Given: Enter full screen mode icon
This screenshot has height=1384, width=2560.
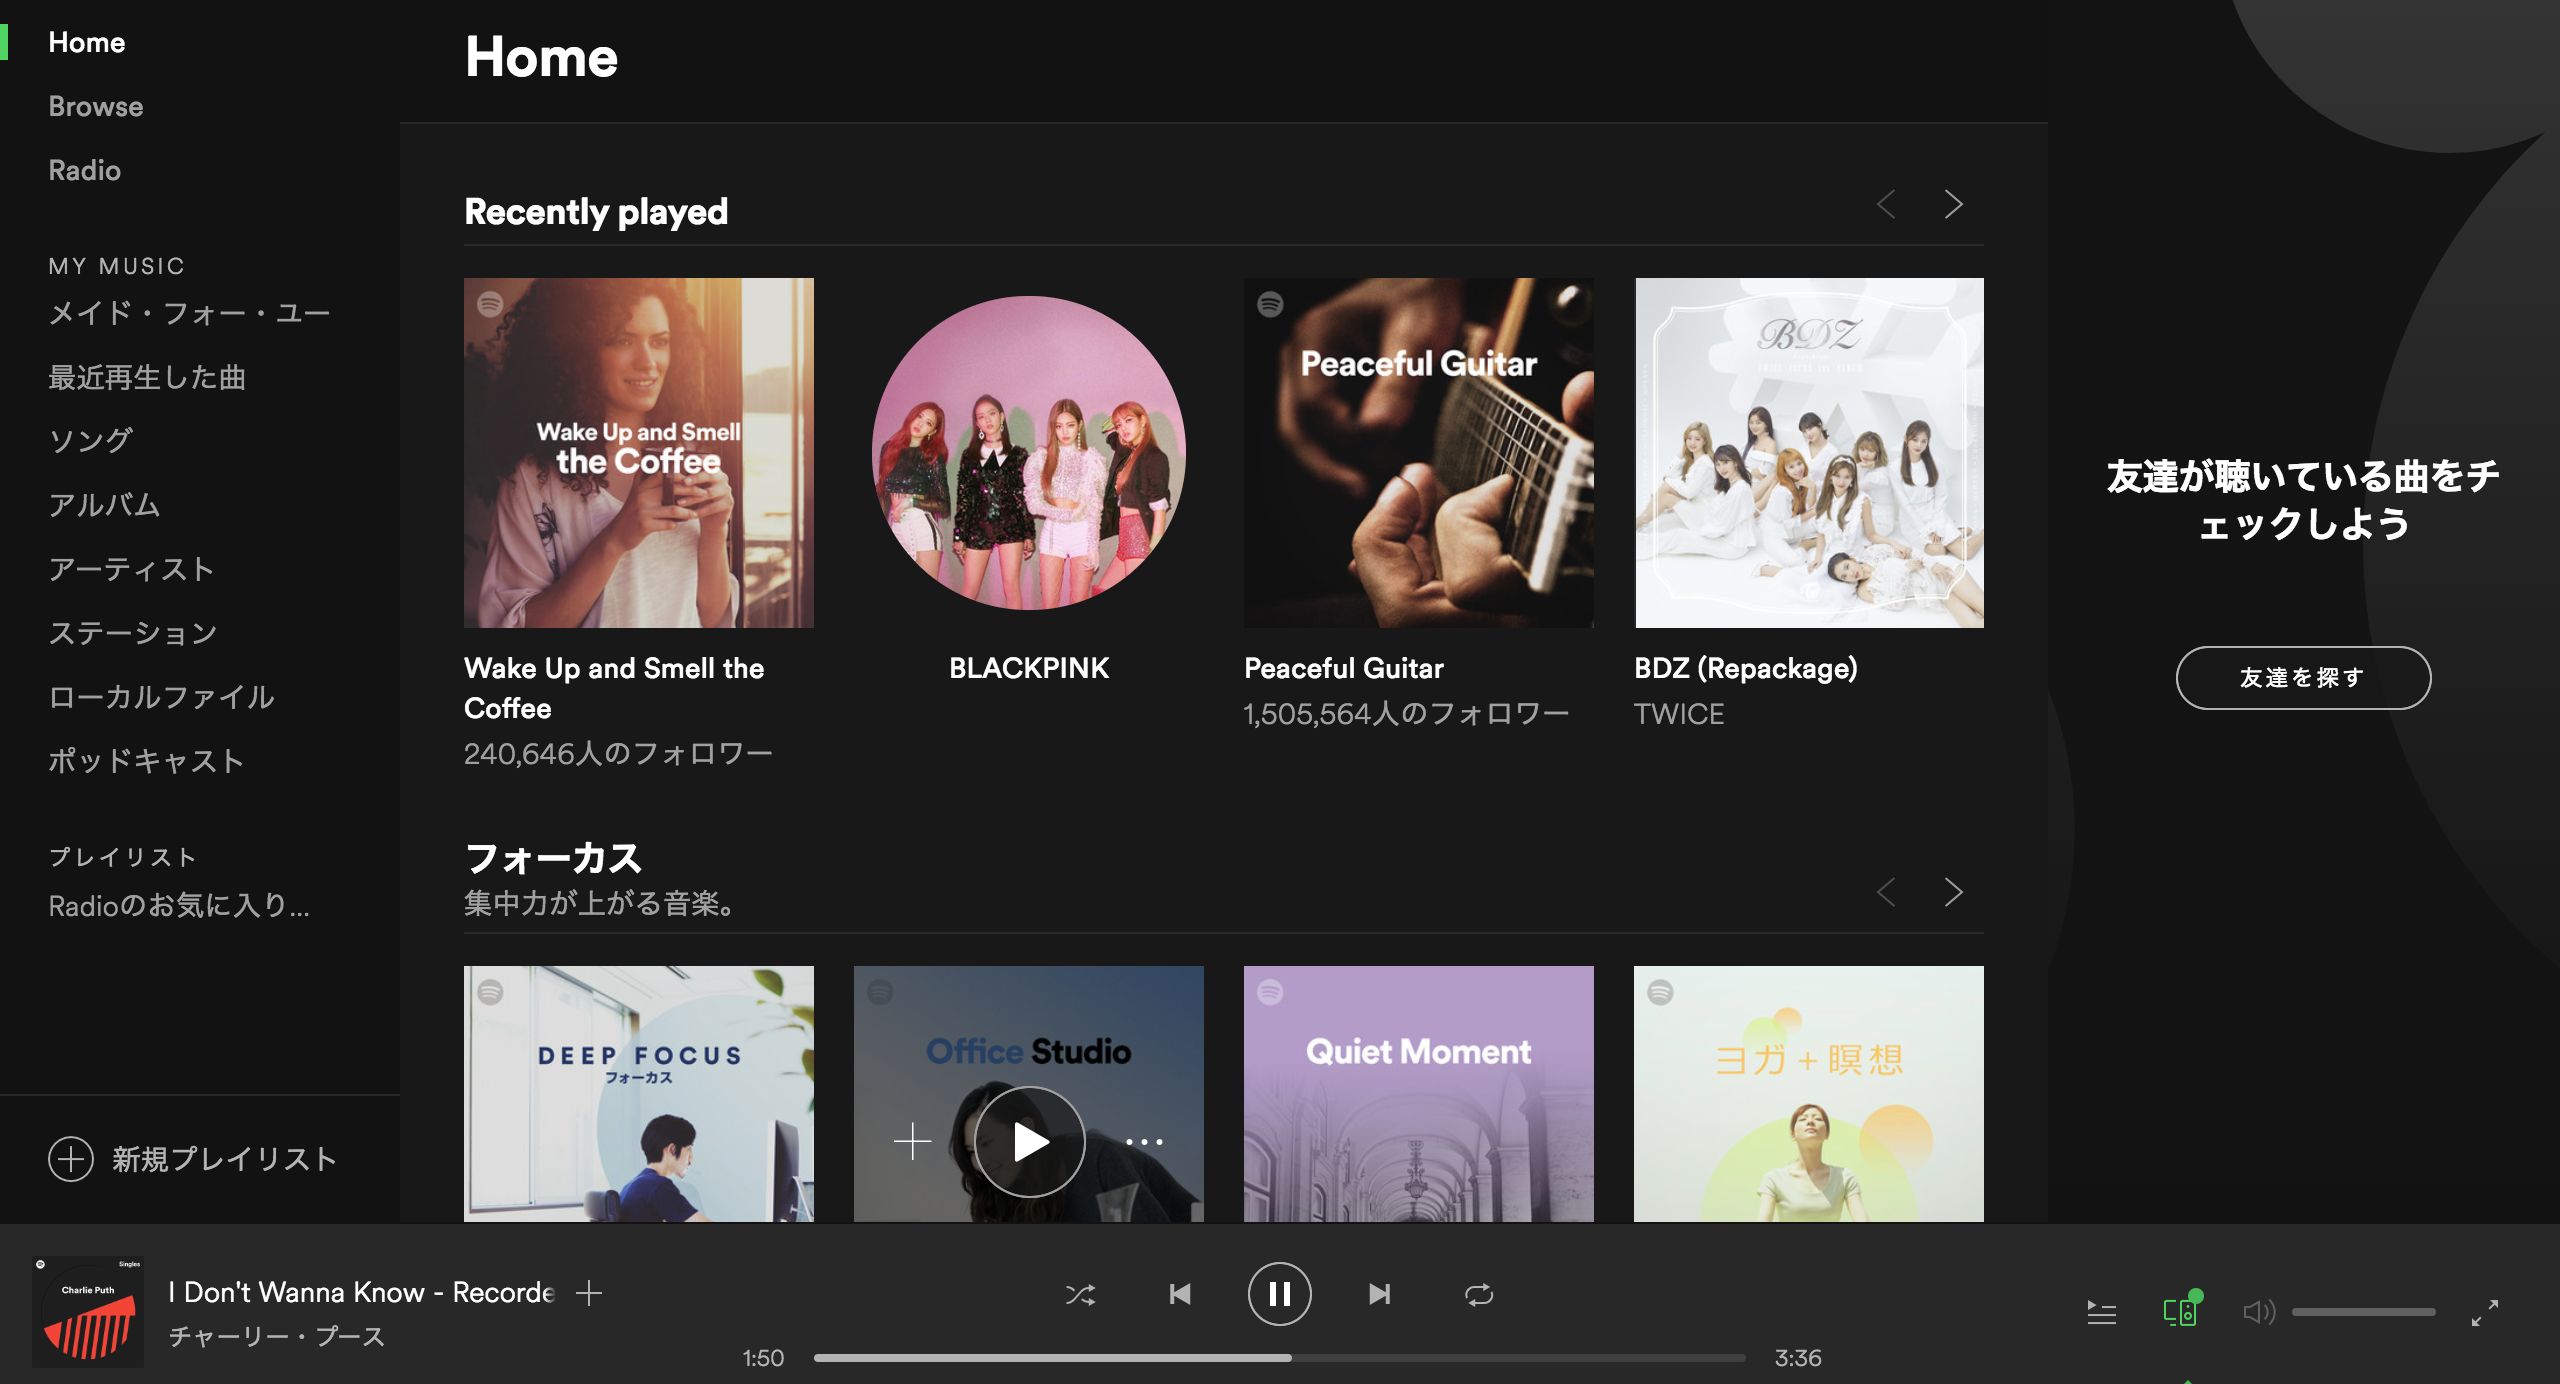Looking at the screenshot, I should [2485, 1312].
